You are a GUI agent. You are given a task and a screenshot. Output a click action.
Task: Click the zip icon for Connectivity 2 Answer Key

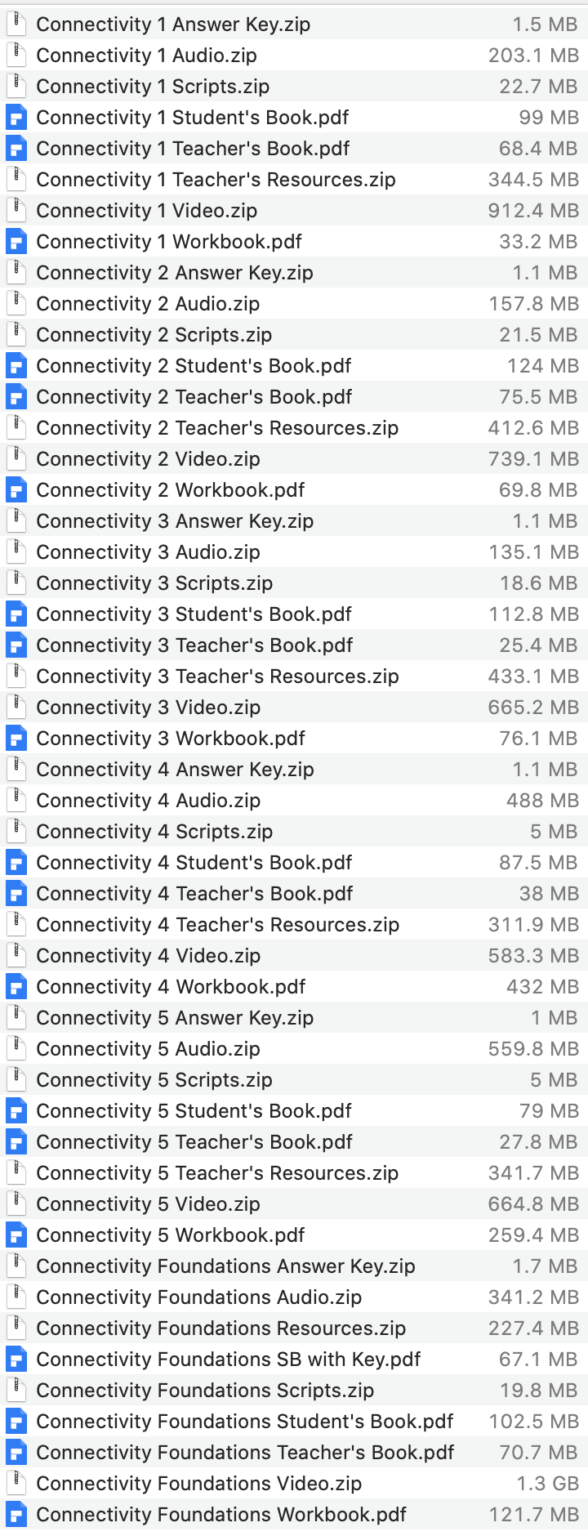point(16,273)
